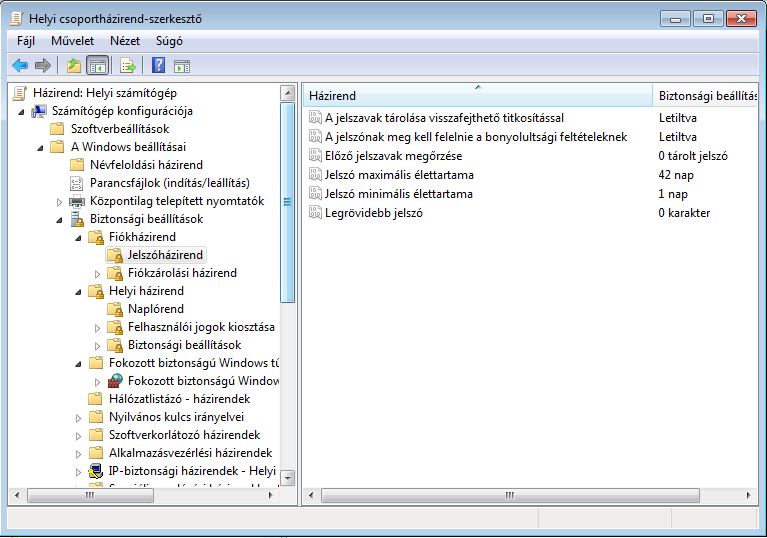Click the tree pane horizontal scrollbar thumb
The height and width of the screenshot is (538, 767).
[x=90, y=495]
